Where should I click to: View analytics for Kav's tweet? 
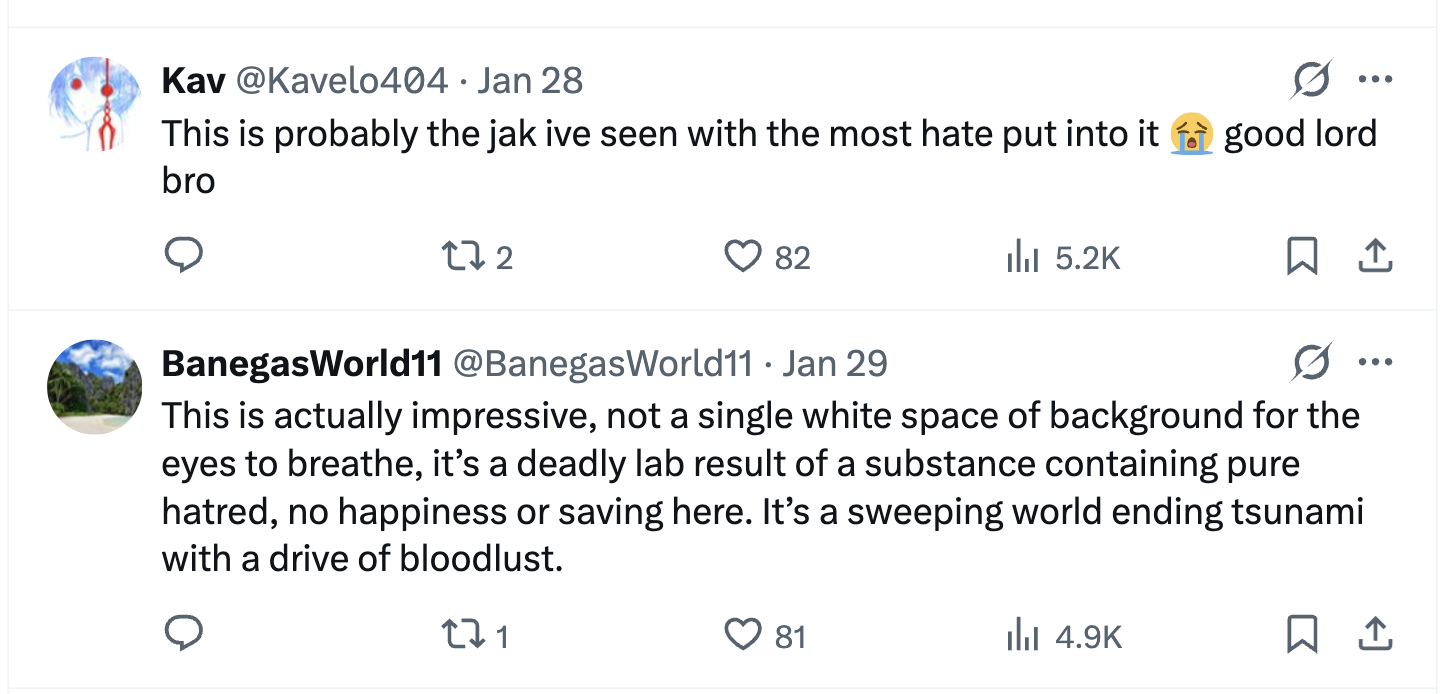pyautogui.click(x=1018, y=258)
